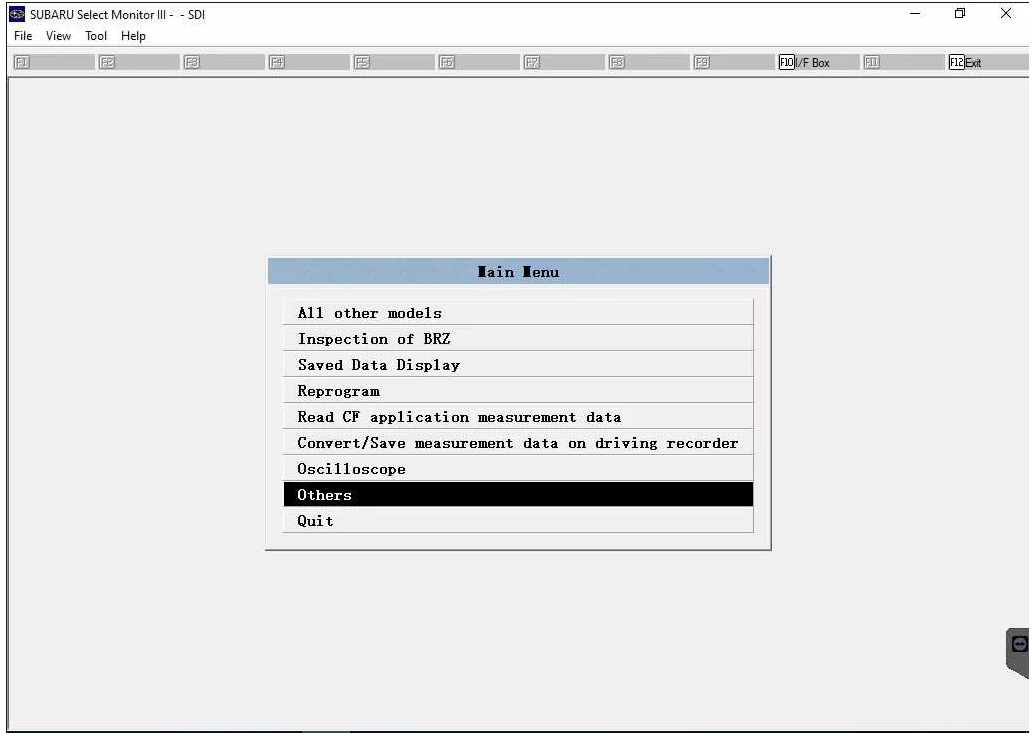Choose 'Inspection of BRZ'
This screenshot has height=736, width=1032.
point(518,338)
